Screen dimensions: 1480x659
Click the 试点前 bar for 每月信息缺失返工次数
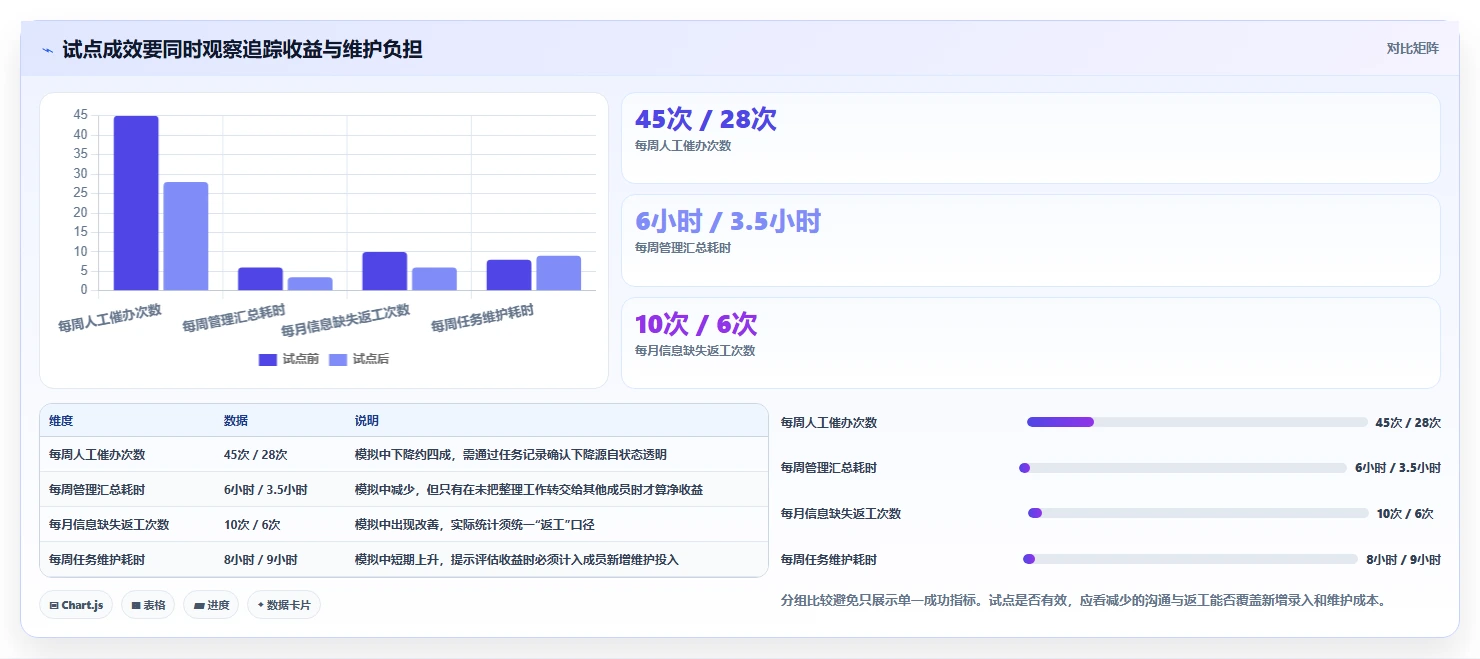point(384,271)
